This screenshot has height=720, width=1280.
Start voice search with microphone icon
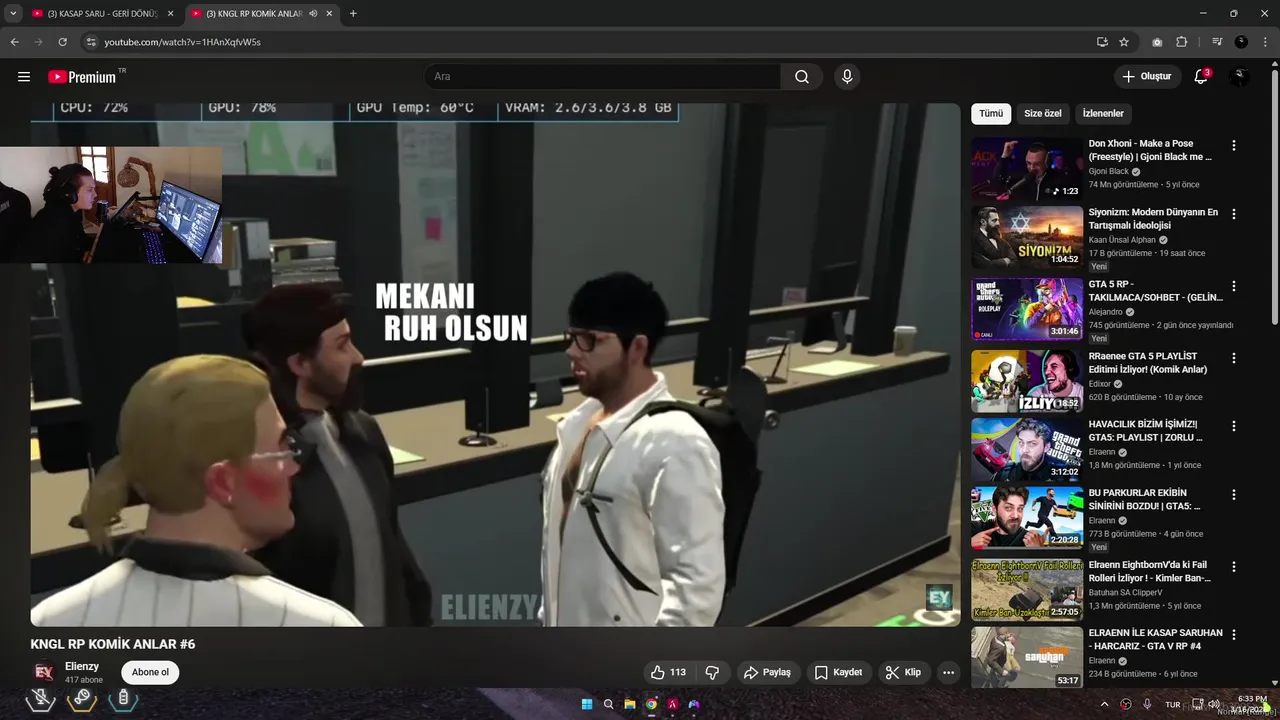coord(847,77)
